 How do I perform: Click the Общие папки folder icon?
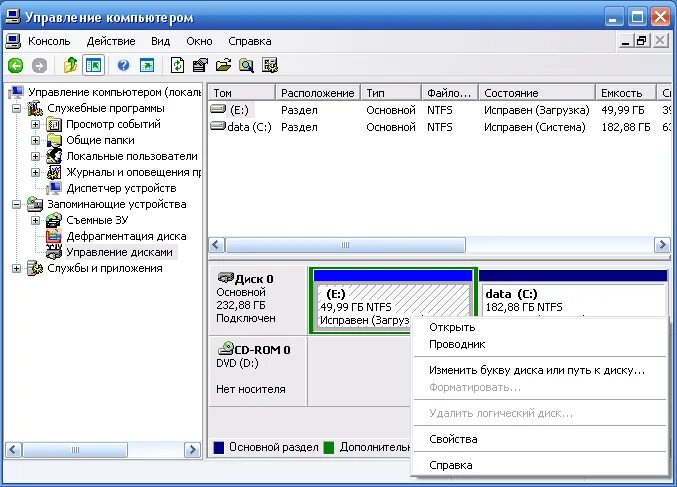click(x=54, y=141)
